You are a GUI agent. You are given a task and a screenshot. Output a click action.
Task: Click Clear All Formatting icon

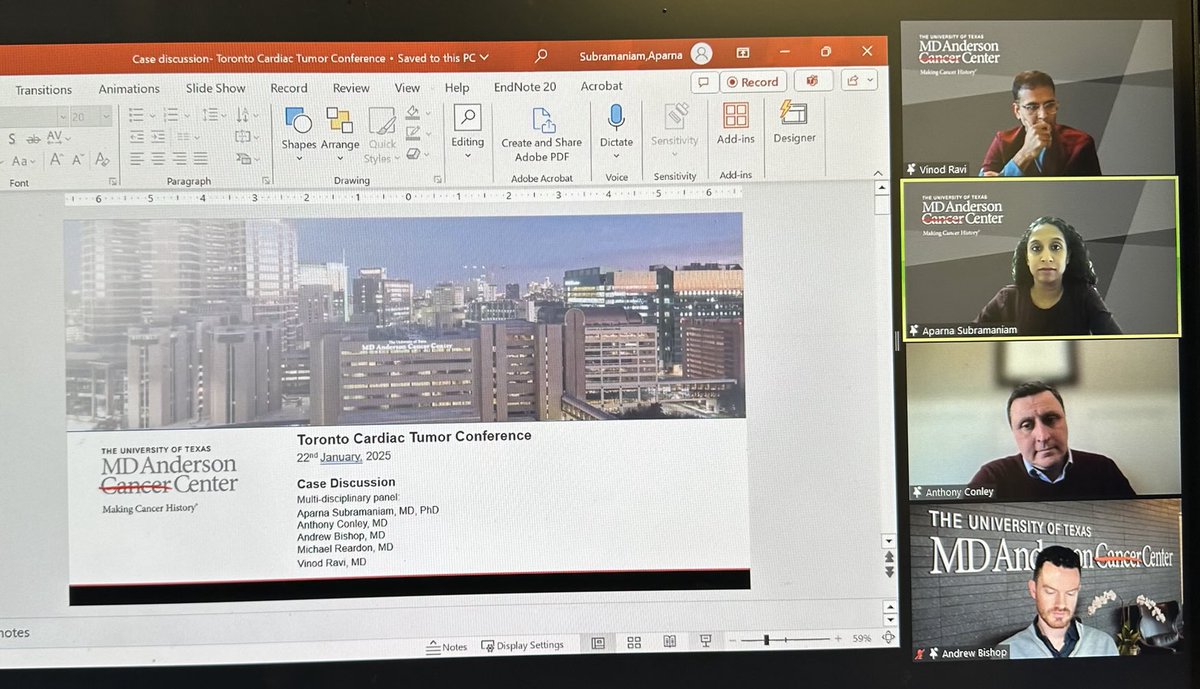click(x=101, y=160)
